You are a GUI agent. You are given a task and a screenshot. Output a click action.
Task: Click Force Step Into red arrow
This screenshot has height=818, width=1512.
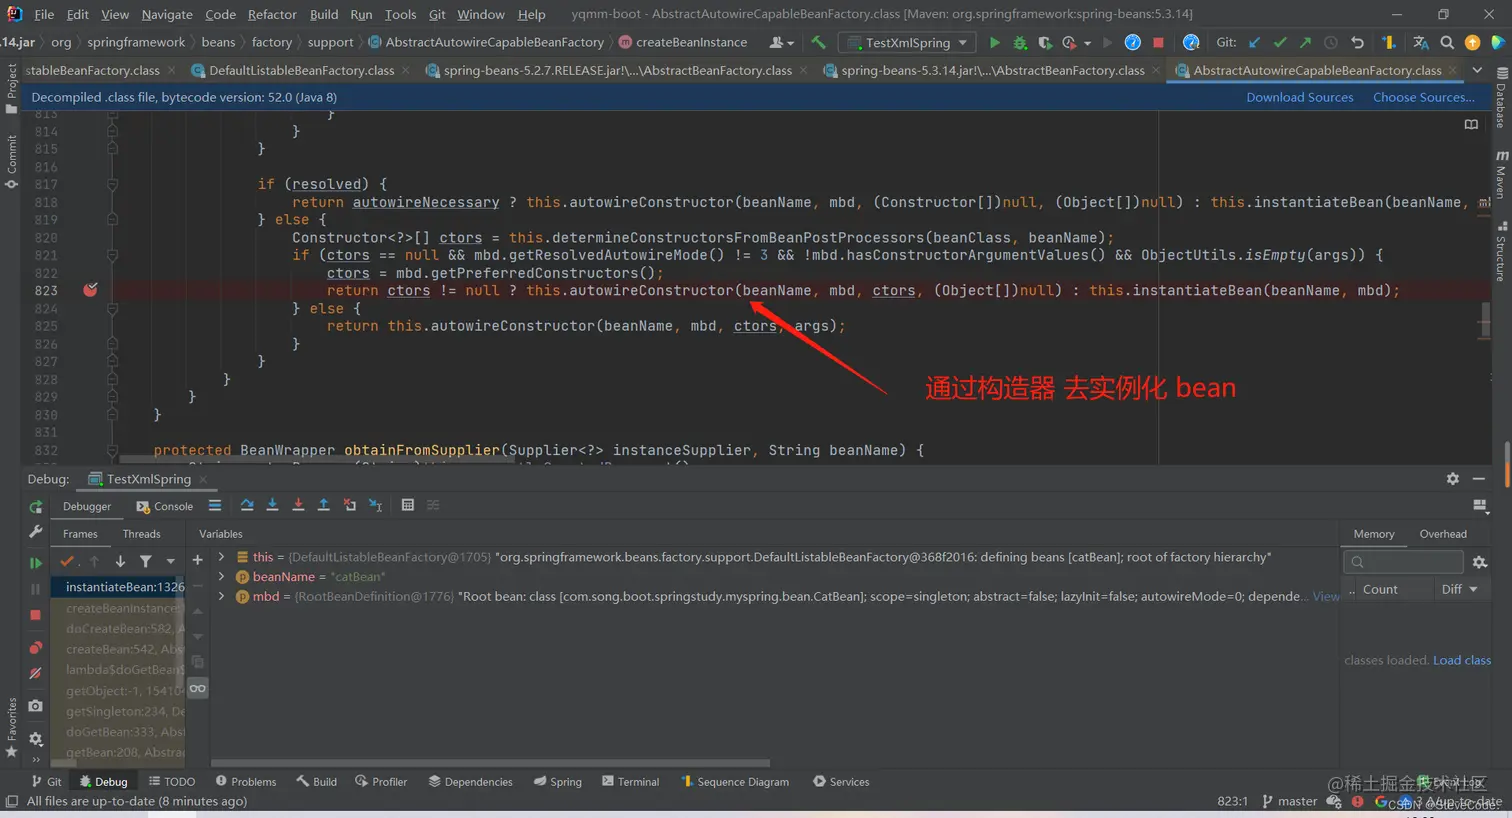pyautogui.click(x=298, y=505)
